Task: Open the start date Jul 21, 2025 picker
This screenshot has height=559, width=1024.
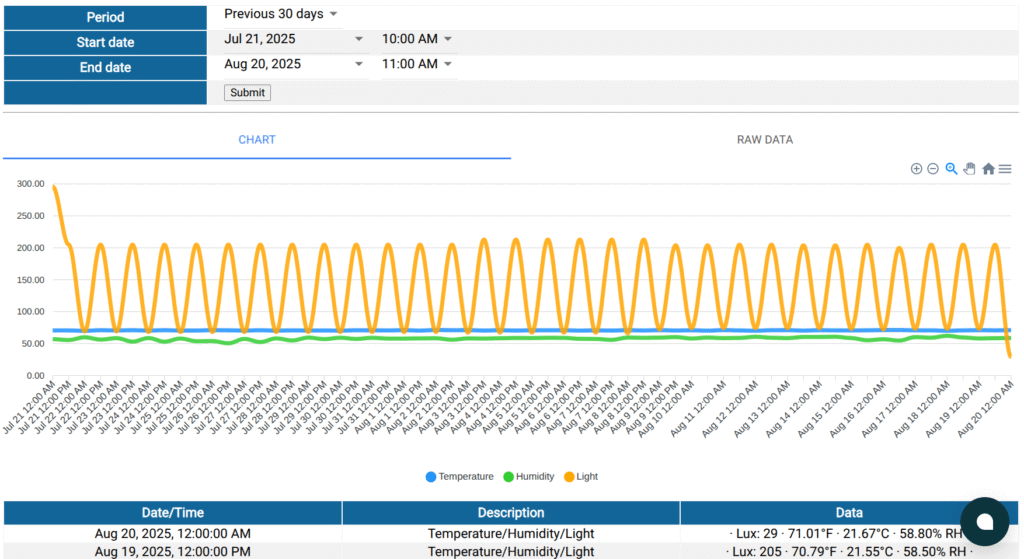Action: (294, 39)
